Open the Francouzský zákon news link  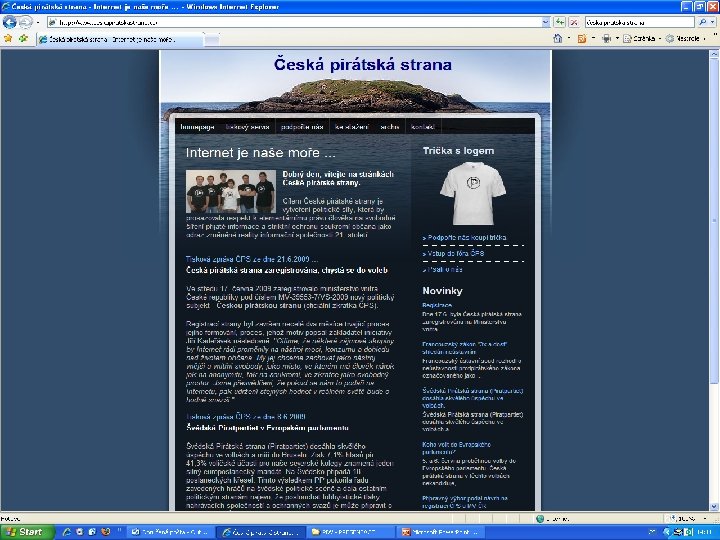tap(464, 348)
